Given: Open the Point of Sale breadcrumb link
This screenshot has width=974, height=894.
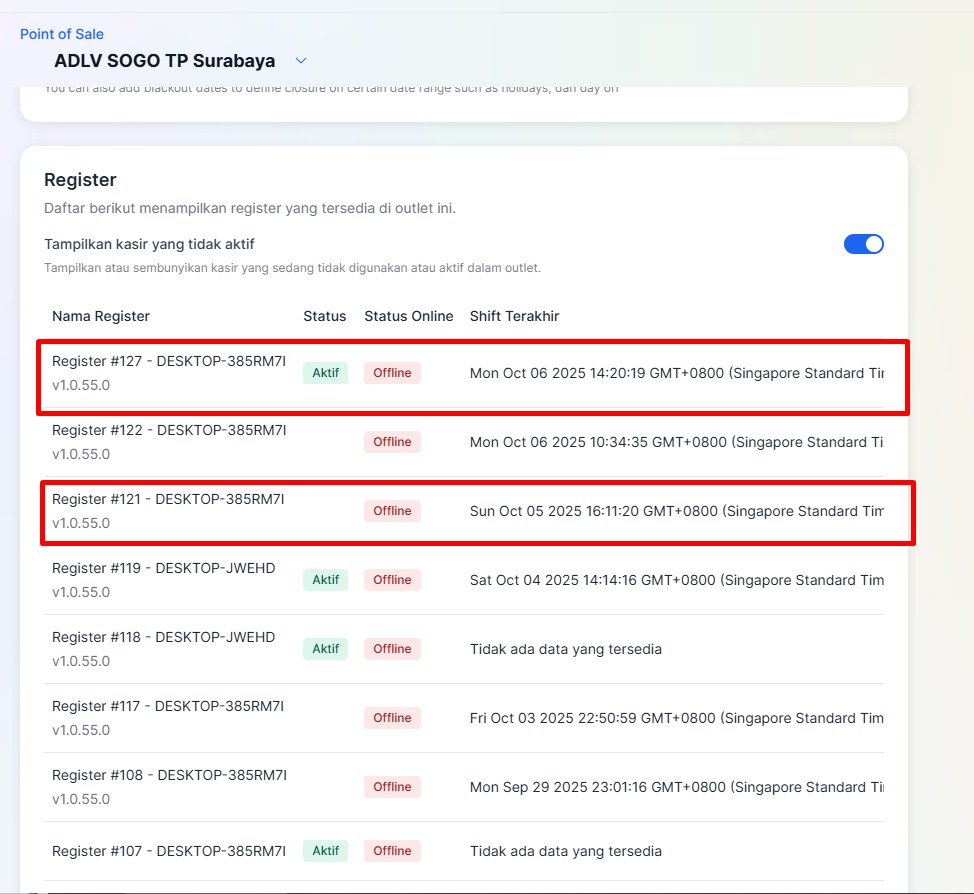Looking at the screenshot, I should [x=62, y=34].
